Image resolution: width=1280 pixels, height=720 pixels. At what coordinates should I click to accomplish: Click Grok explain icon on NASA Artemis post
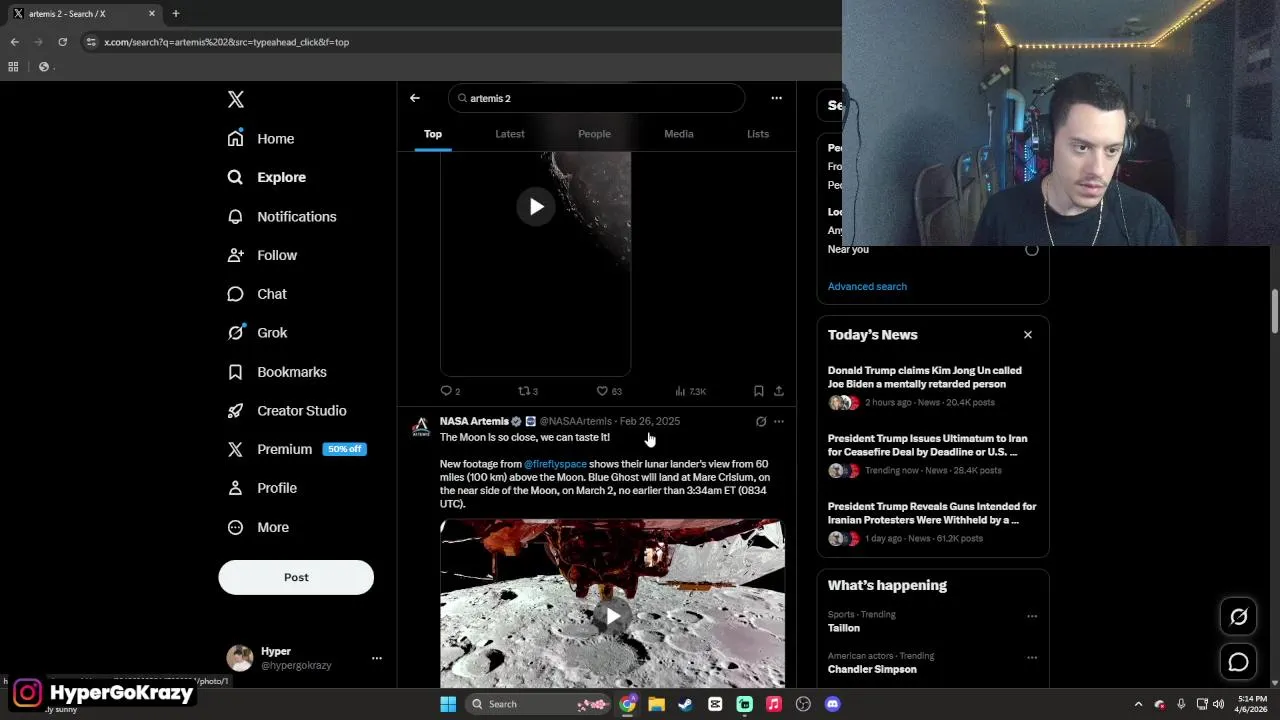coord(761,422)
